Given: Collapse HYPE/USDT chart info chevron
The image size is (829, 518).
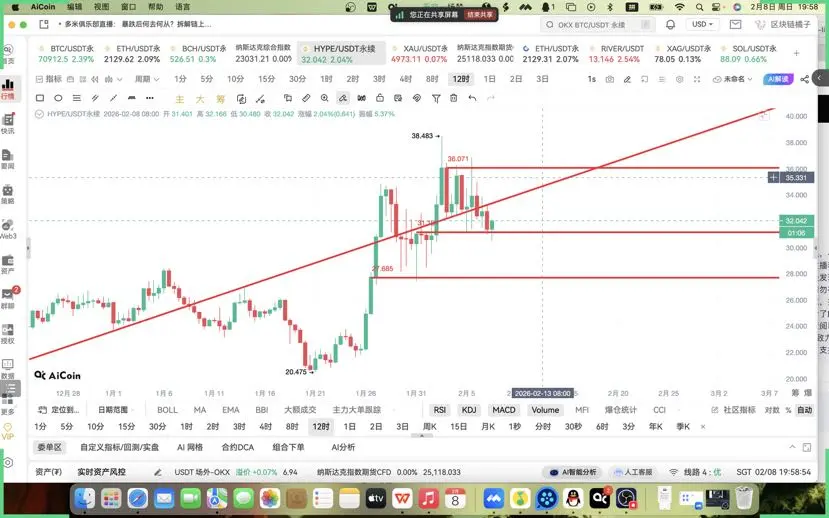Looking at the screenshot, I should (x=39, y=114).
